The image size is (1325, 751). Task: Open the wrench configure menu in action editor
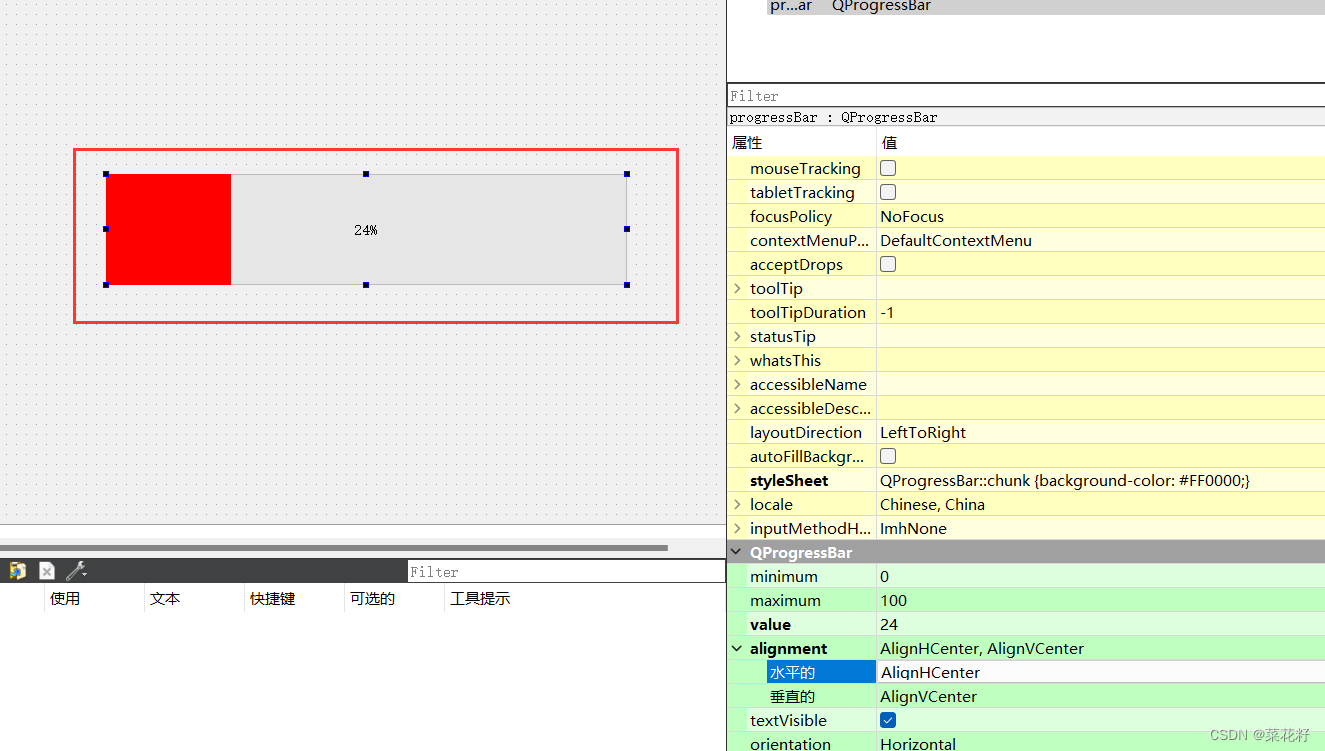76,570
